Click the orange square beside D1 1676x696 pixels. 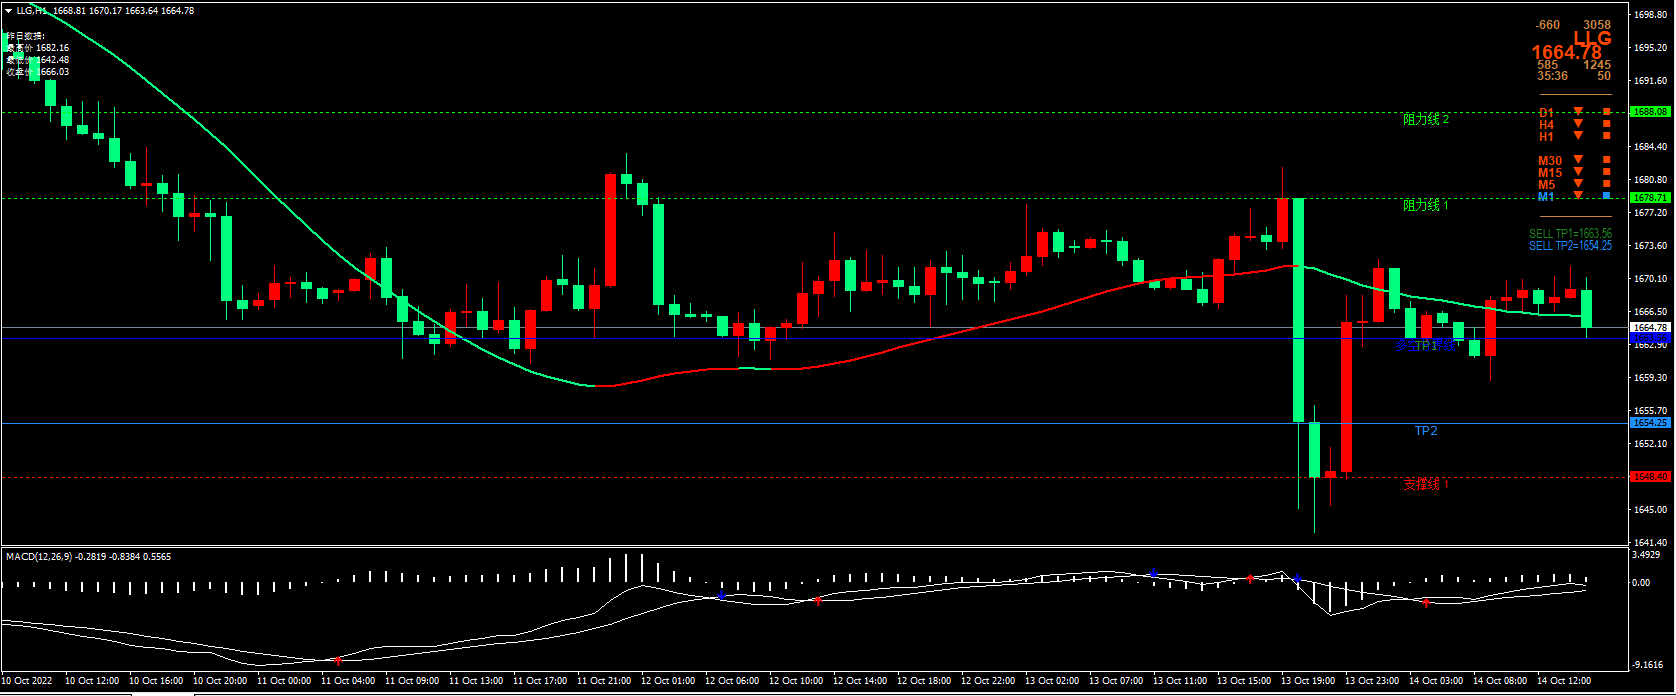tap(1607, 112)
